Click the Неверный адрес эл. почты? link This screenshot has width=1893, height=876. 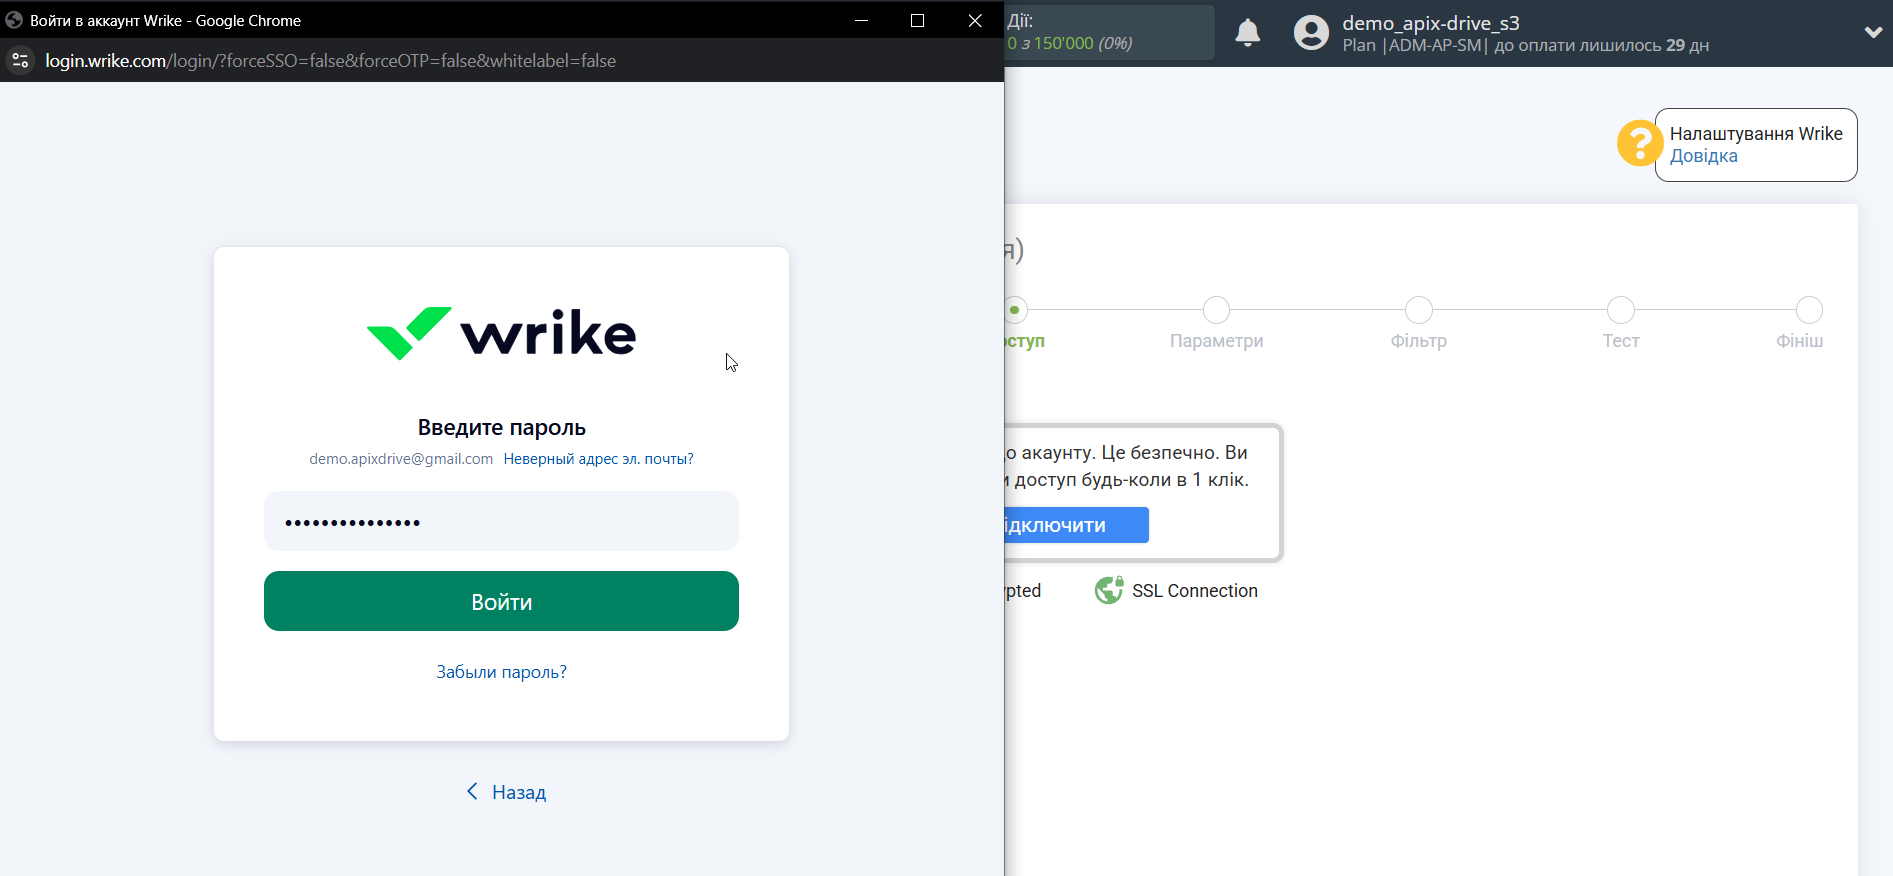(598, 459)
